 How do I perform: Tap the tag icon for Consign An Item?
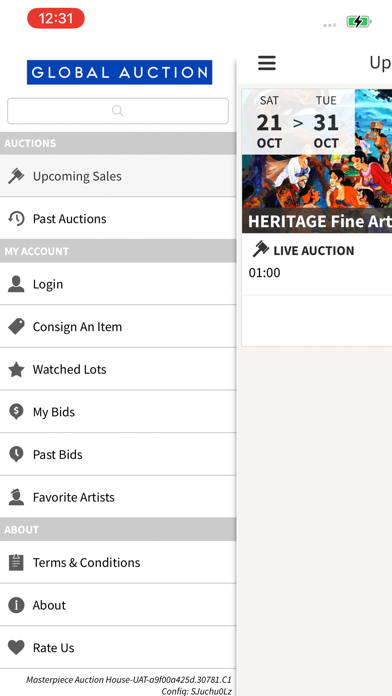16,327
